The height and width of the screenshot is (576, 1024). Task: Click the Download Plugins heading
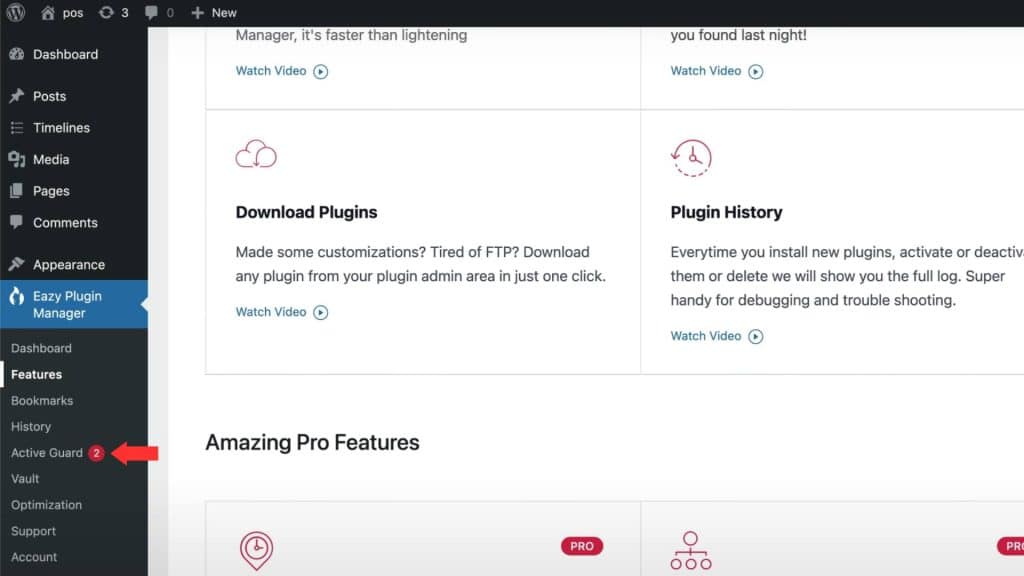pyautogui.click(x=306, y=212)
